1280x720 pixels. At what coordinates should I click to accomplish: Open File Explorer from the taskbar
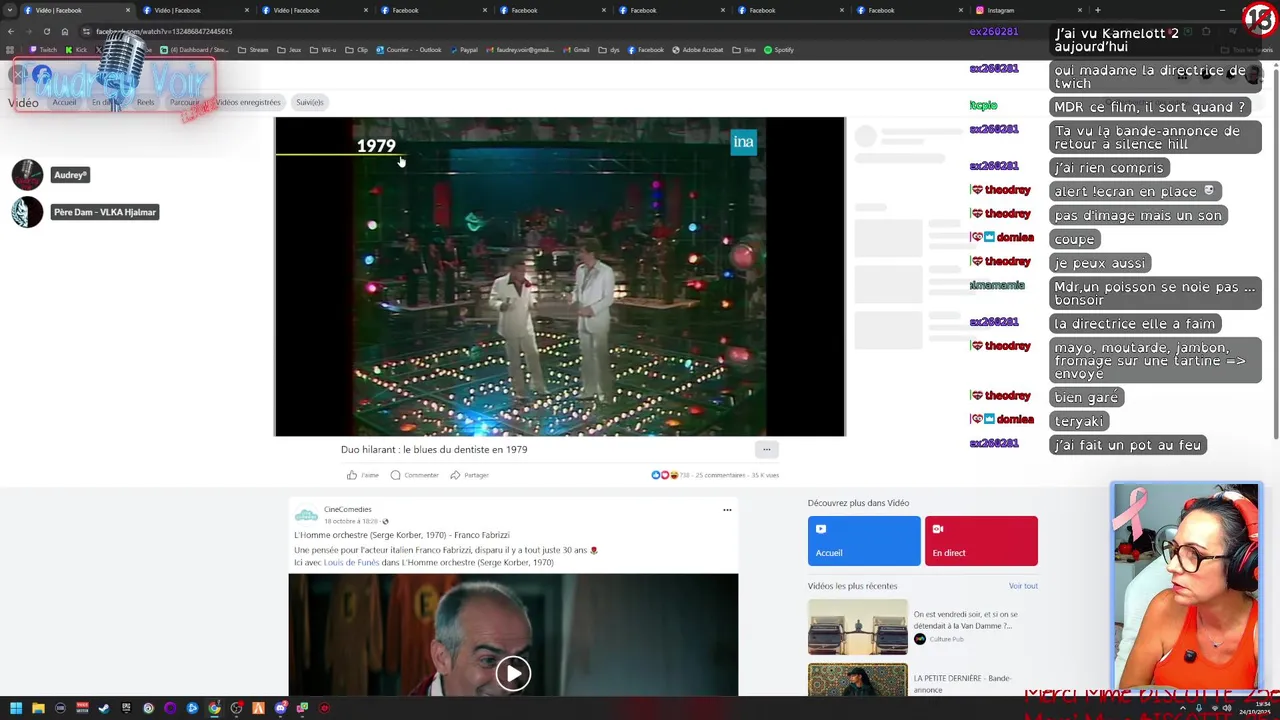point(38,708)
